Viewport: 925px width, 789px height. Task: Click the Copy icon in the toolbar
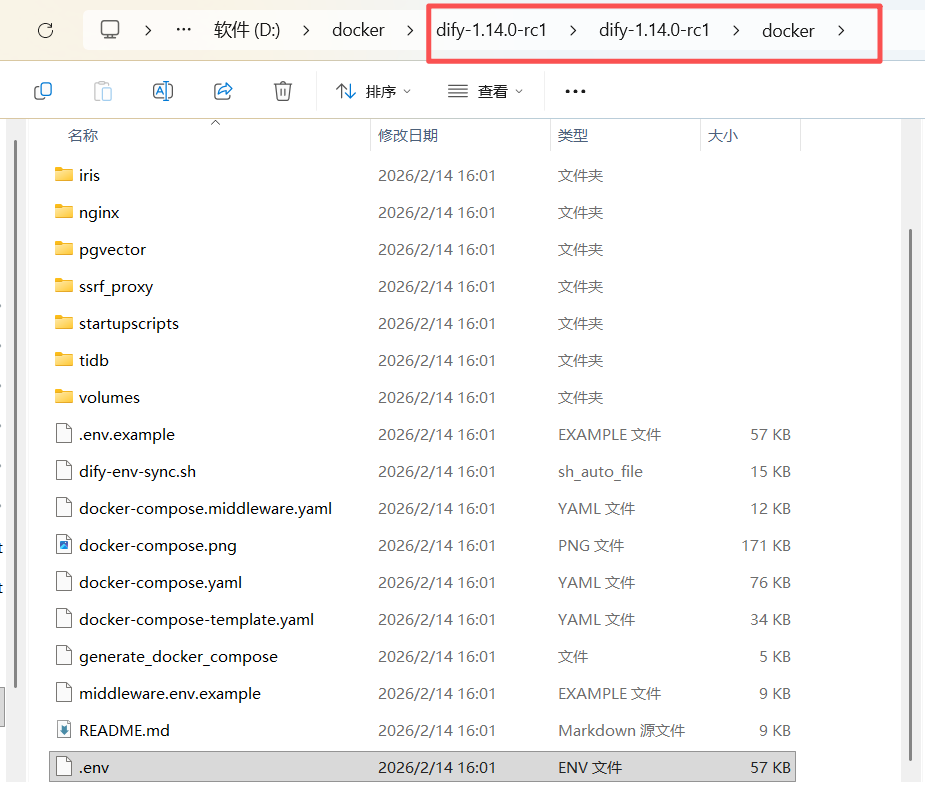[x=43, y=91]
